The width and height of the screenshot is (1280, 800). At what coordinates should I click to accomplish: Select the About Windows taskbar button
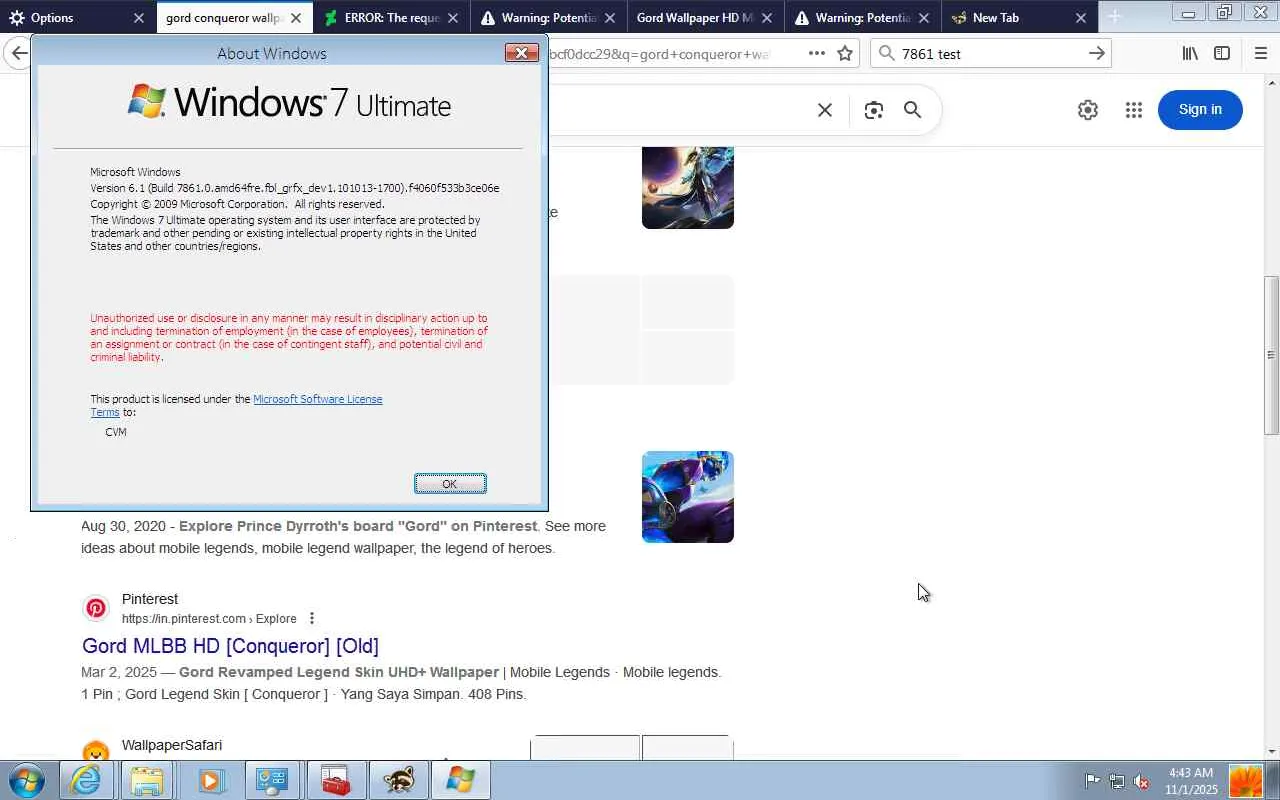[x=460, y=780]
